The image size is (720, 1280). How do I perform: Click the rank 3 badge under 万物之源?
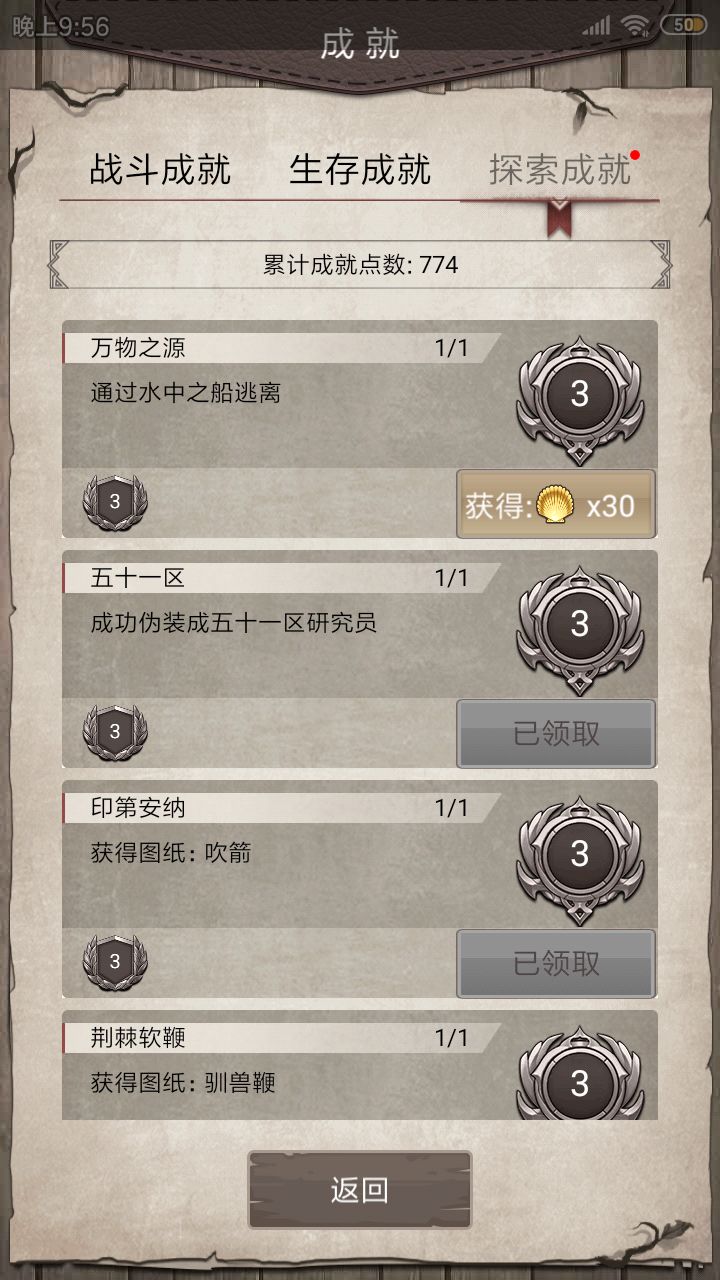tap(114, 503)
